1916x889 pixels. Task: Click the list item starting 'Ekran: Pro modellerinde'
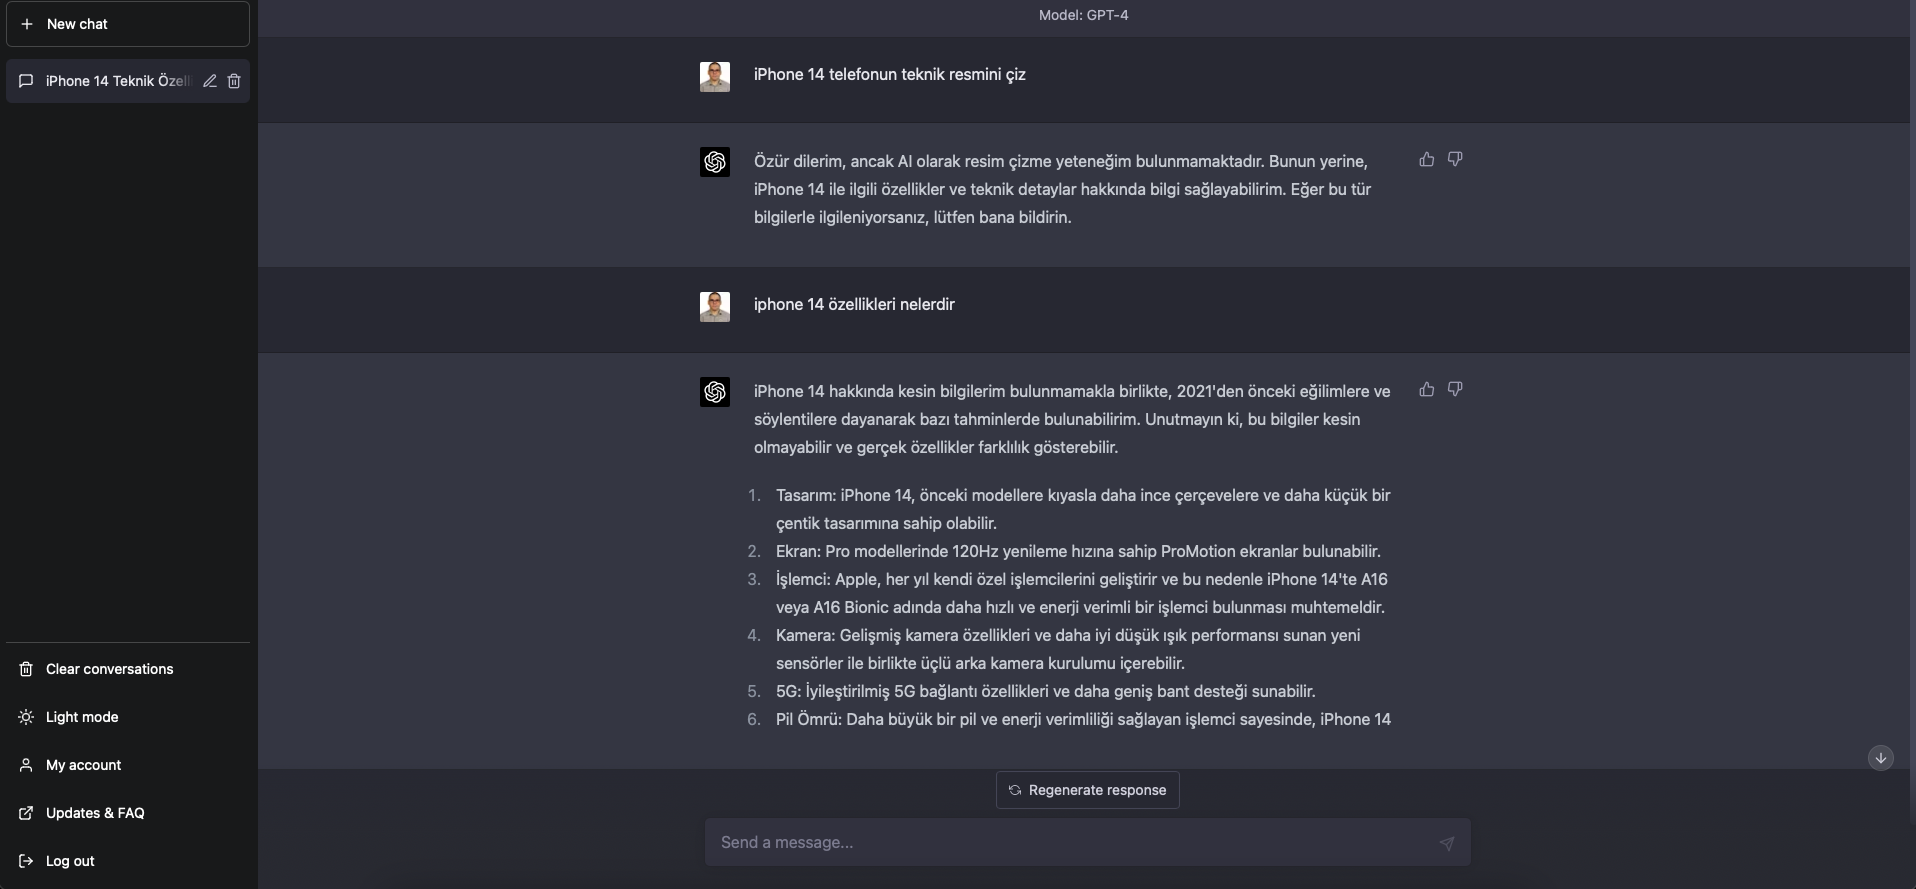tap(1078, 551)
